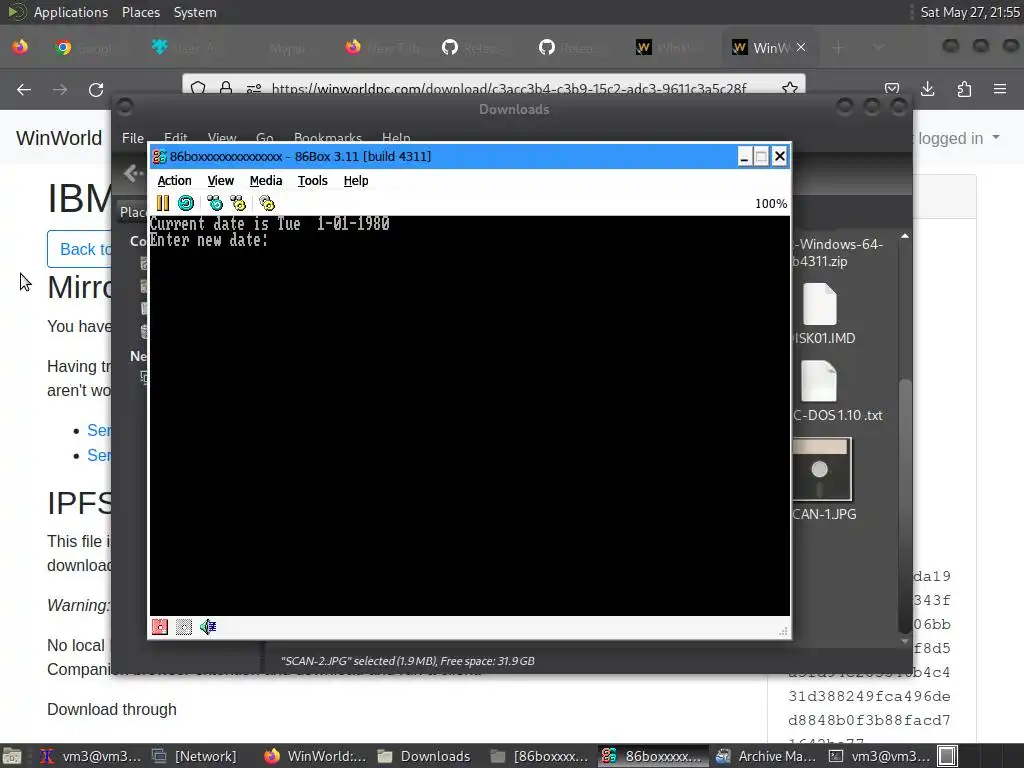This screenshot has width=1024, height=768.
Task: Click the 86Box emulated screen area
Action: coord(470,415)
